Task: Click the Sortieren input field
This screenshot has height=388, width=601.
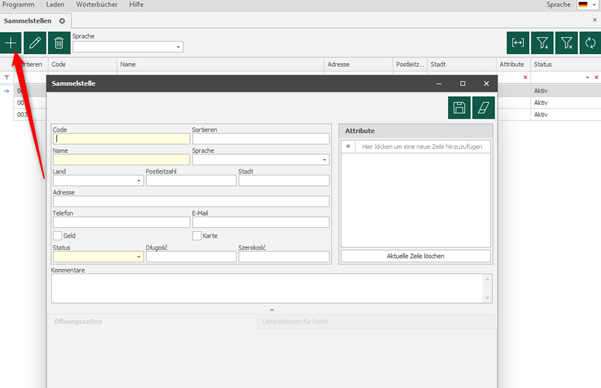Action: (261, 139)
